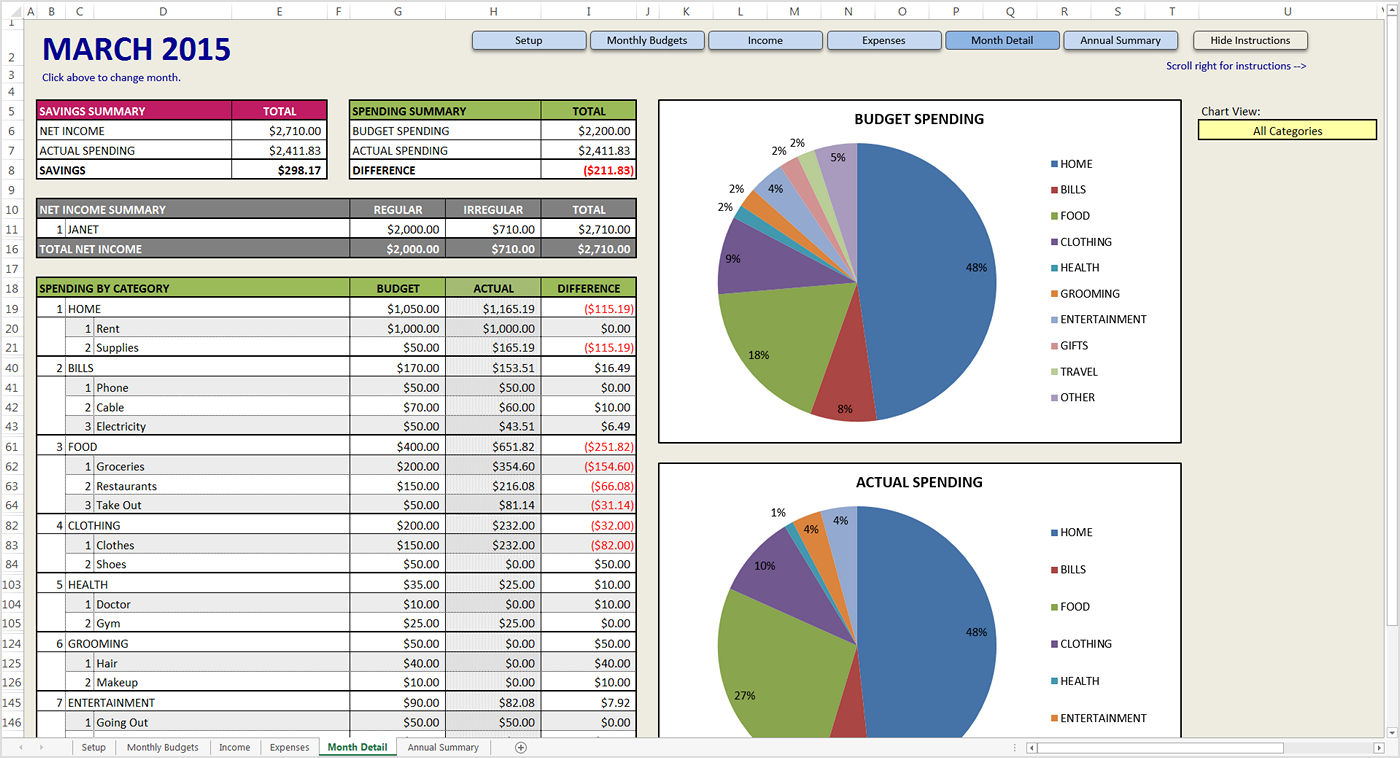
Task: Select the Supplies actual '$165.19' cell
Action: coord(494,348)
